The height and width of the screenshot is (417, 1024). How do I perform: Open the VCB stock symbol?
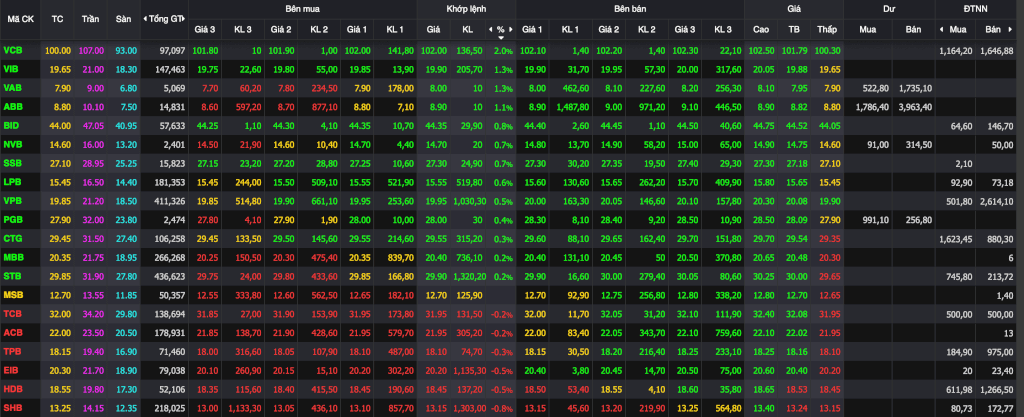coord(12,50)
